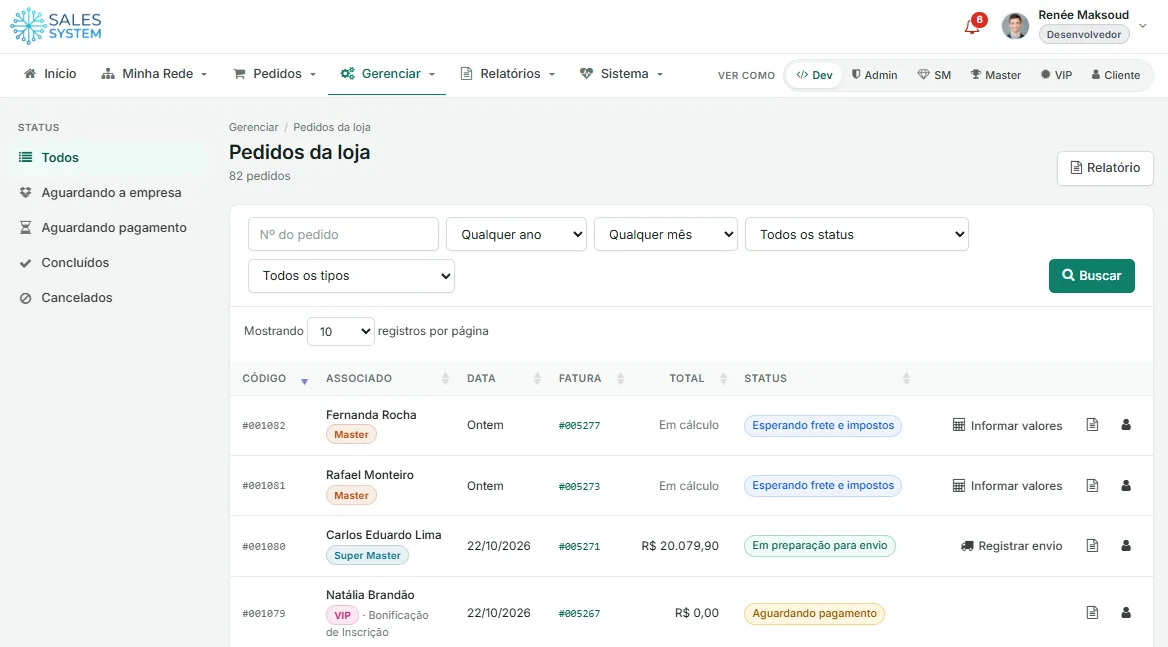Focus the Nº do pedido field
Image resolution: width=1168 pixels, height=647 pixels.
click(343, 235)
